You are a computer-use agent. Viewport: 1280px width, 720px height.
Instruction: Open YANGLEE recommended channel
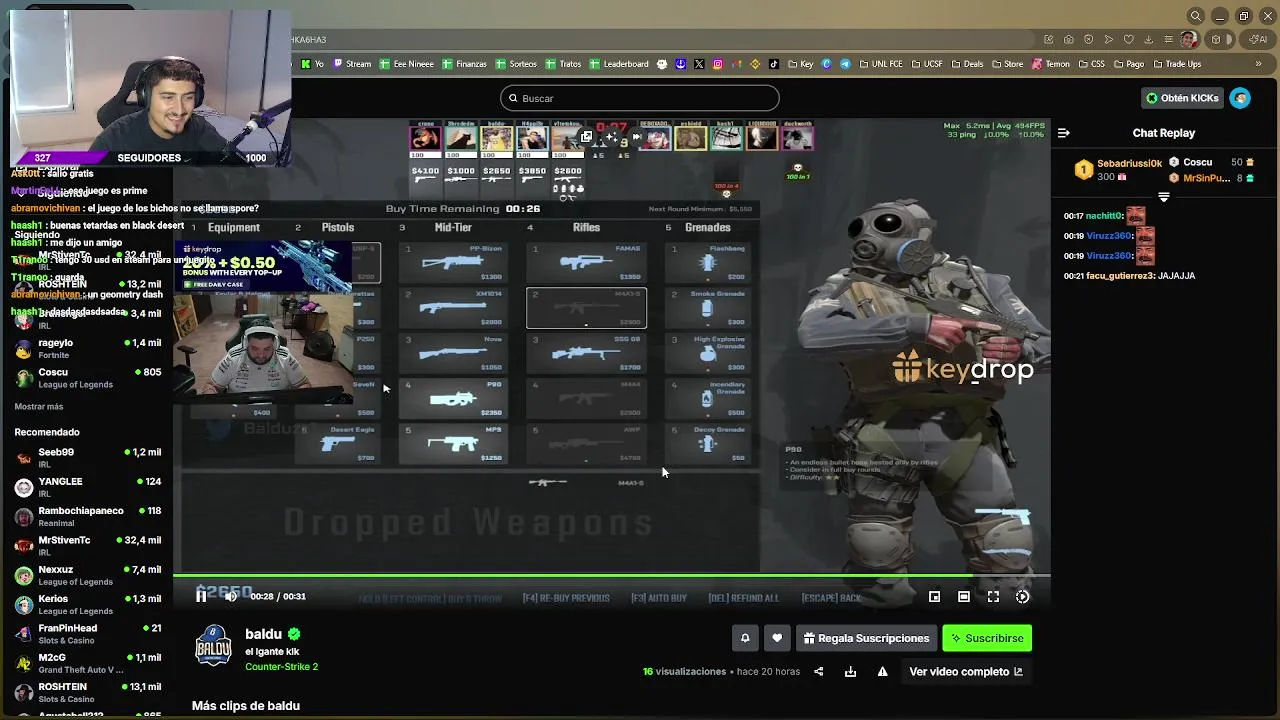point(87,487)
